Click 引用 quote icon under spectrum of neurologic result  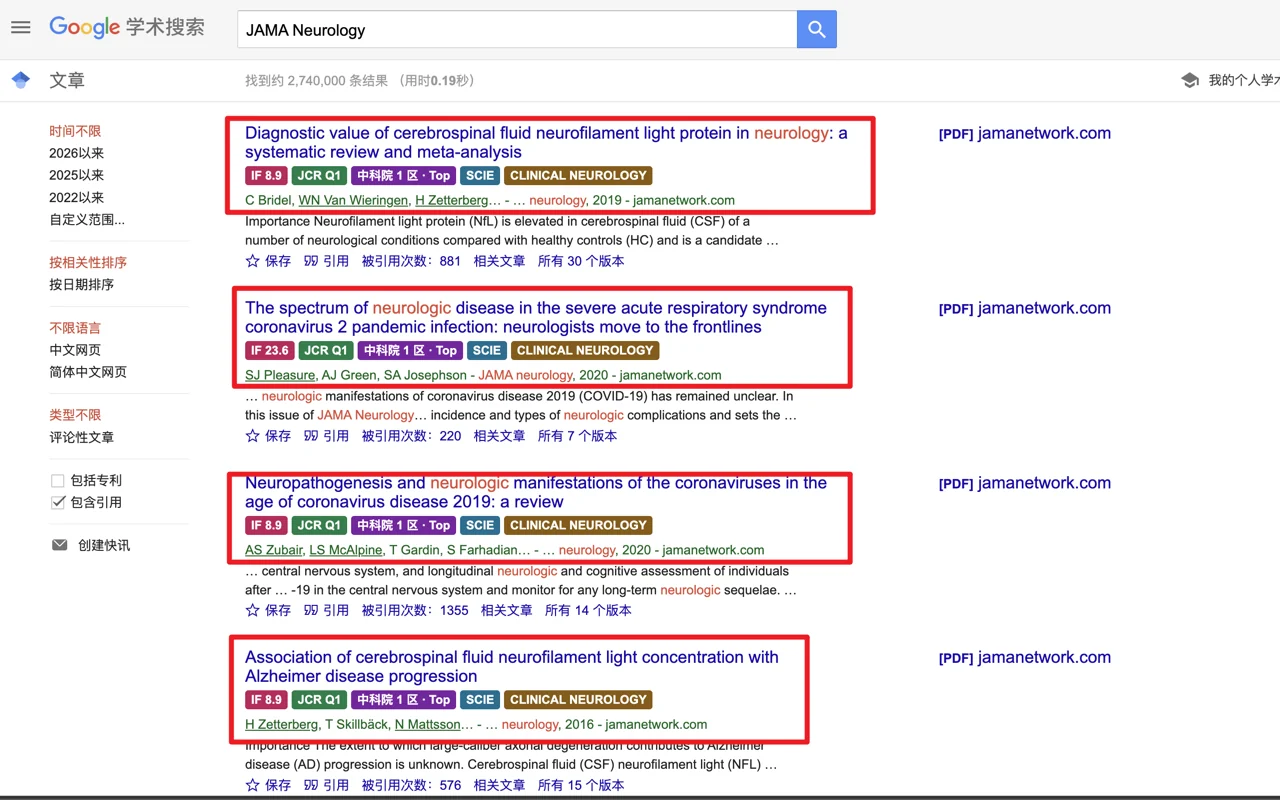311,436
